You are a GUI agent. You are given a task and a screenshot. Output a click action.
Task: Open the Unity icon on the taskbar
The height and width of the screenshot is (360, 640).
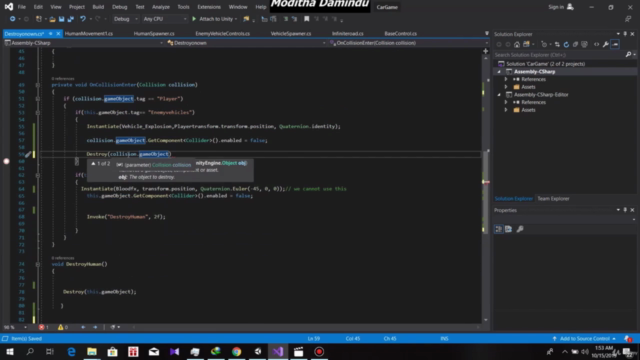click(x=257, y=351)
